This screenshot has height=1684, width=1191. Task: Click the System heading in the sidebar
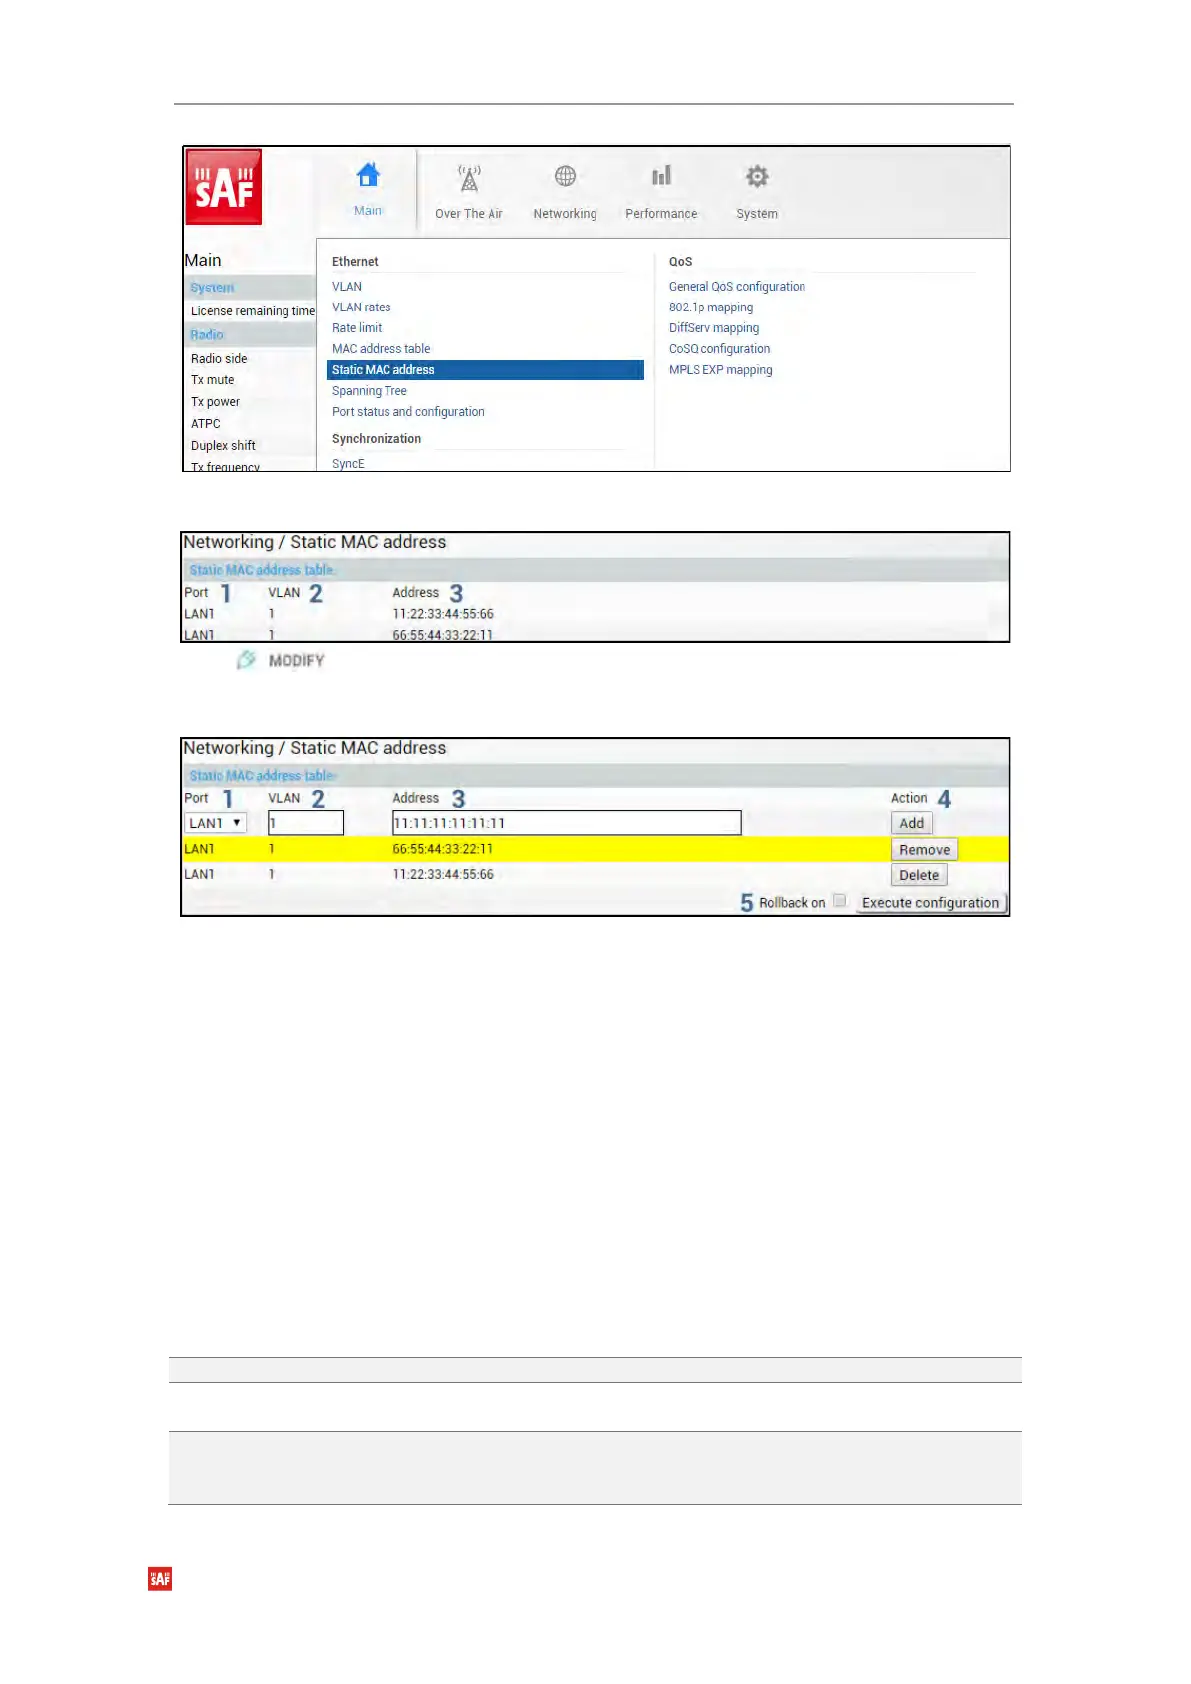click(212, 287)
